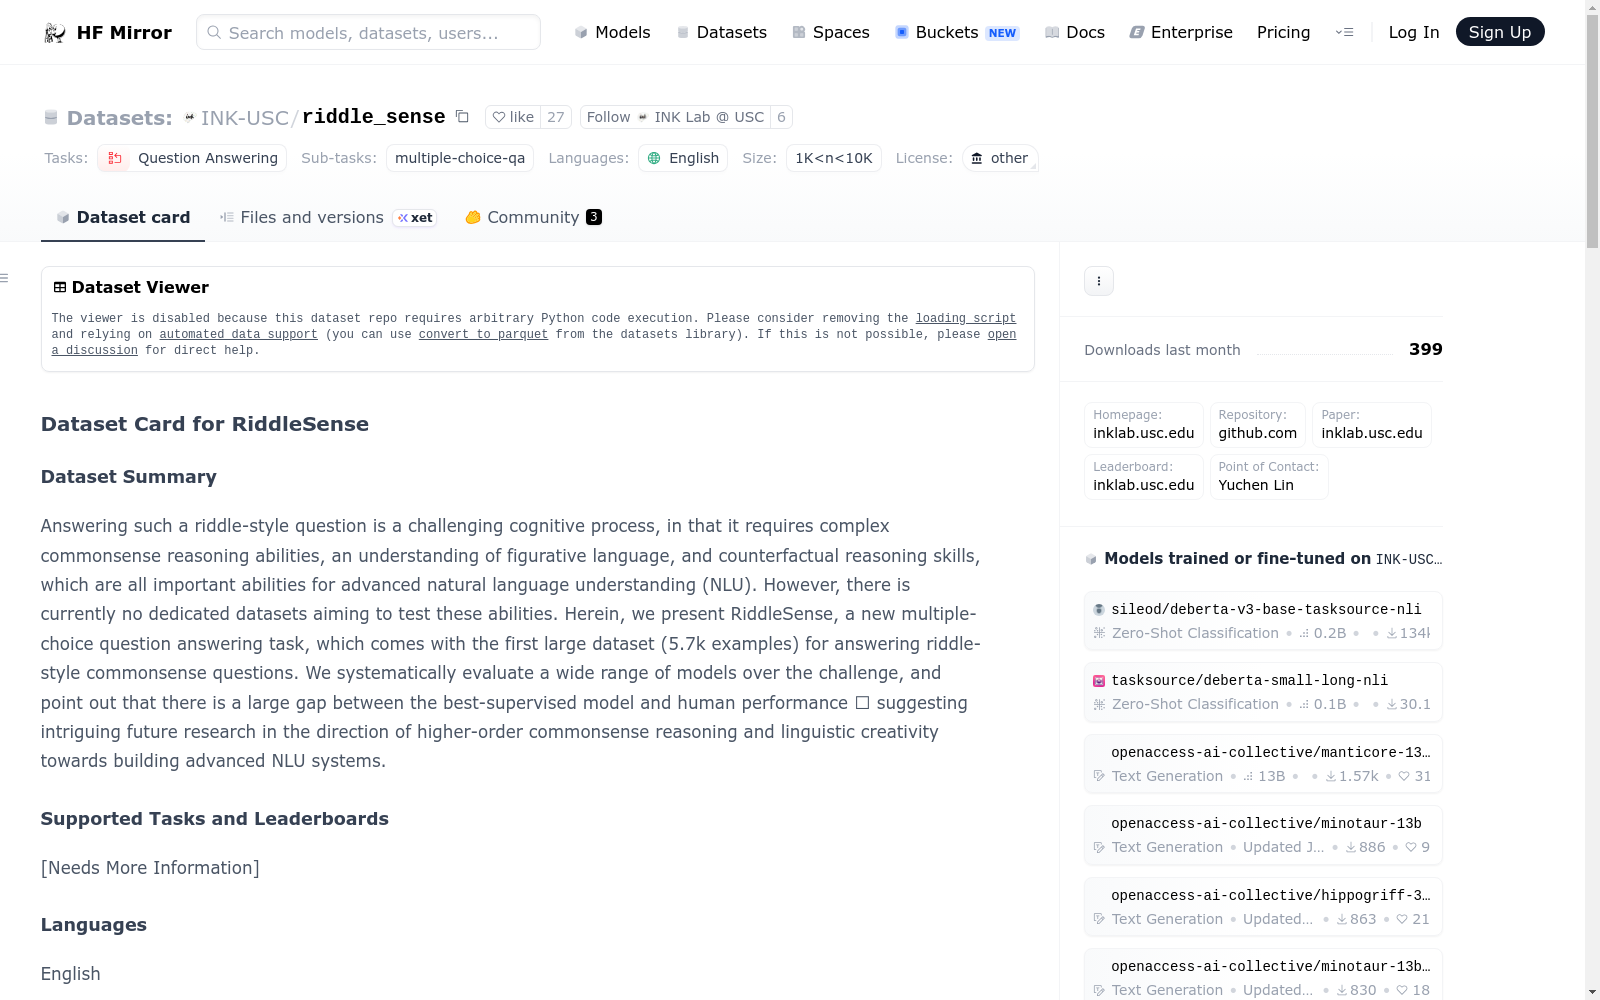This screenshot has width=1600, height=1000.
Task: Copy the riddle_sense dataset name
Action: coord(462,117)
